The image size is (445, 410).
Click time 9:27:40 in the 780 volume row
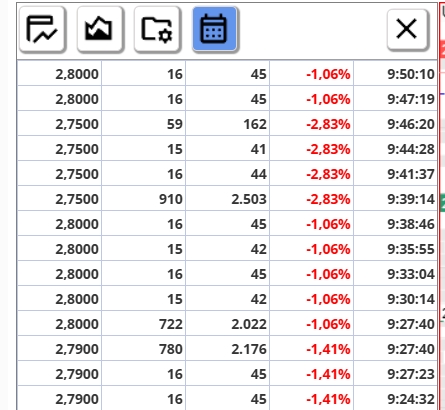(x=411, y=349)
